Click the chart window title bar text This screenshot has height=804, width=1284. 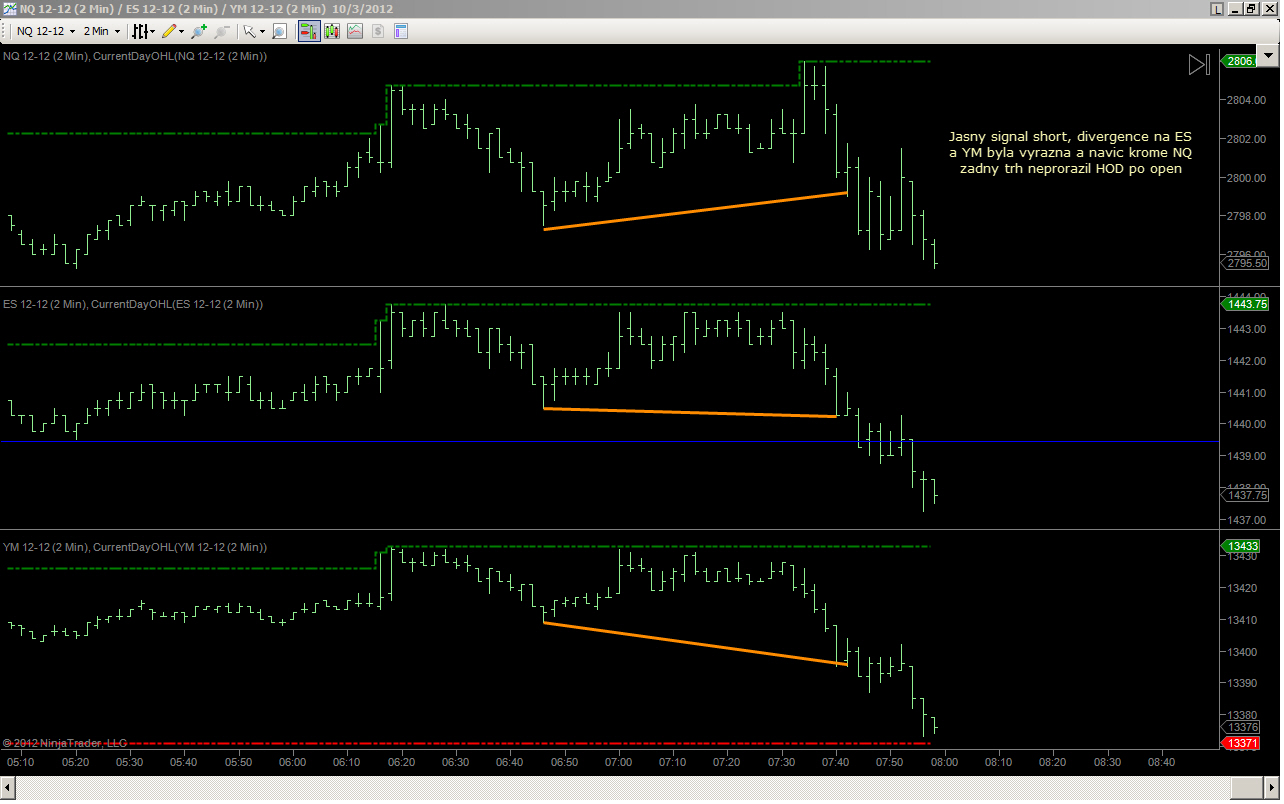[x=206, y=9]
